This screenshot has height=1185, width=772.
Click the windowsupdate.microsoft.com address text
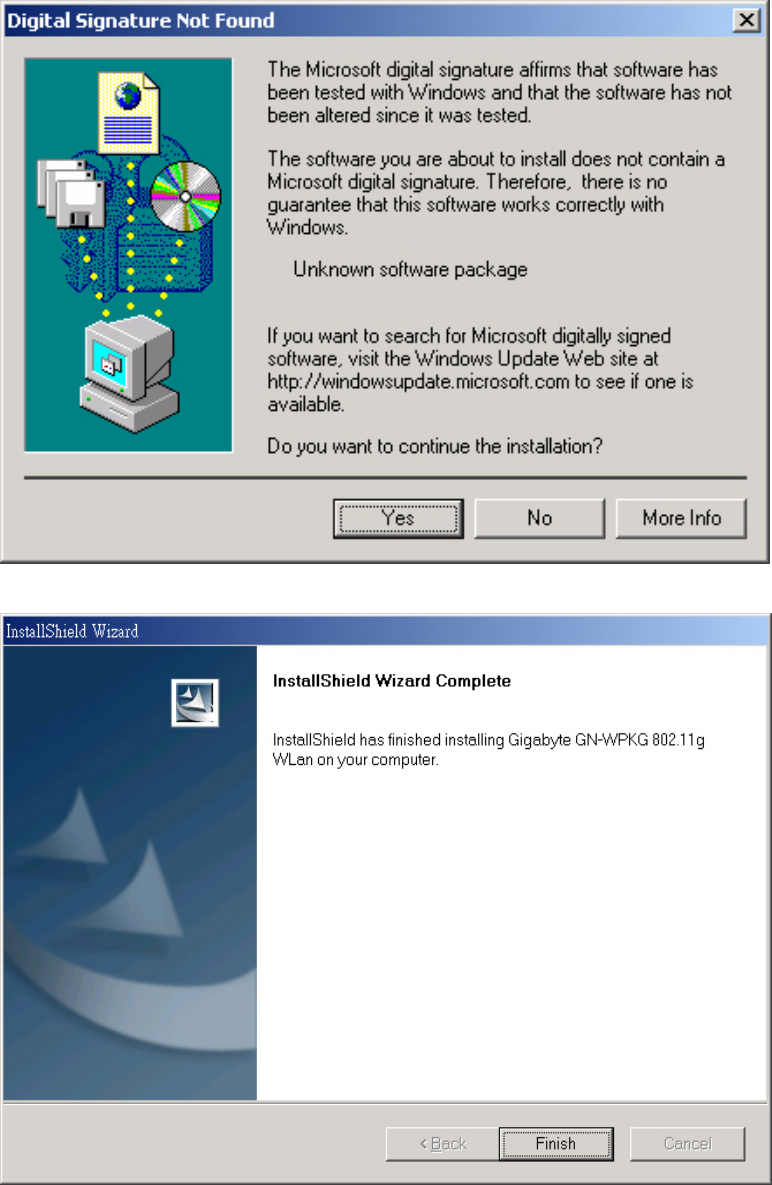[418, 382]
